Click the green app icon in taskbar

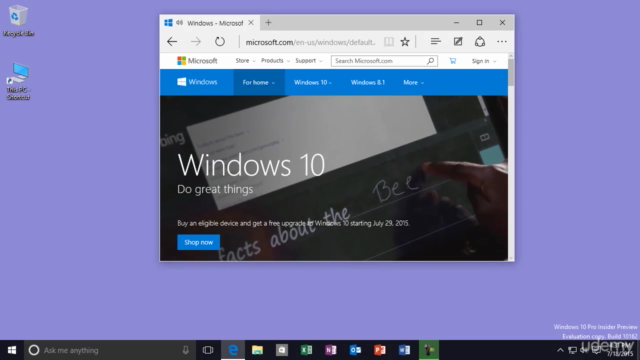429,350
